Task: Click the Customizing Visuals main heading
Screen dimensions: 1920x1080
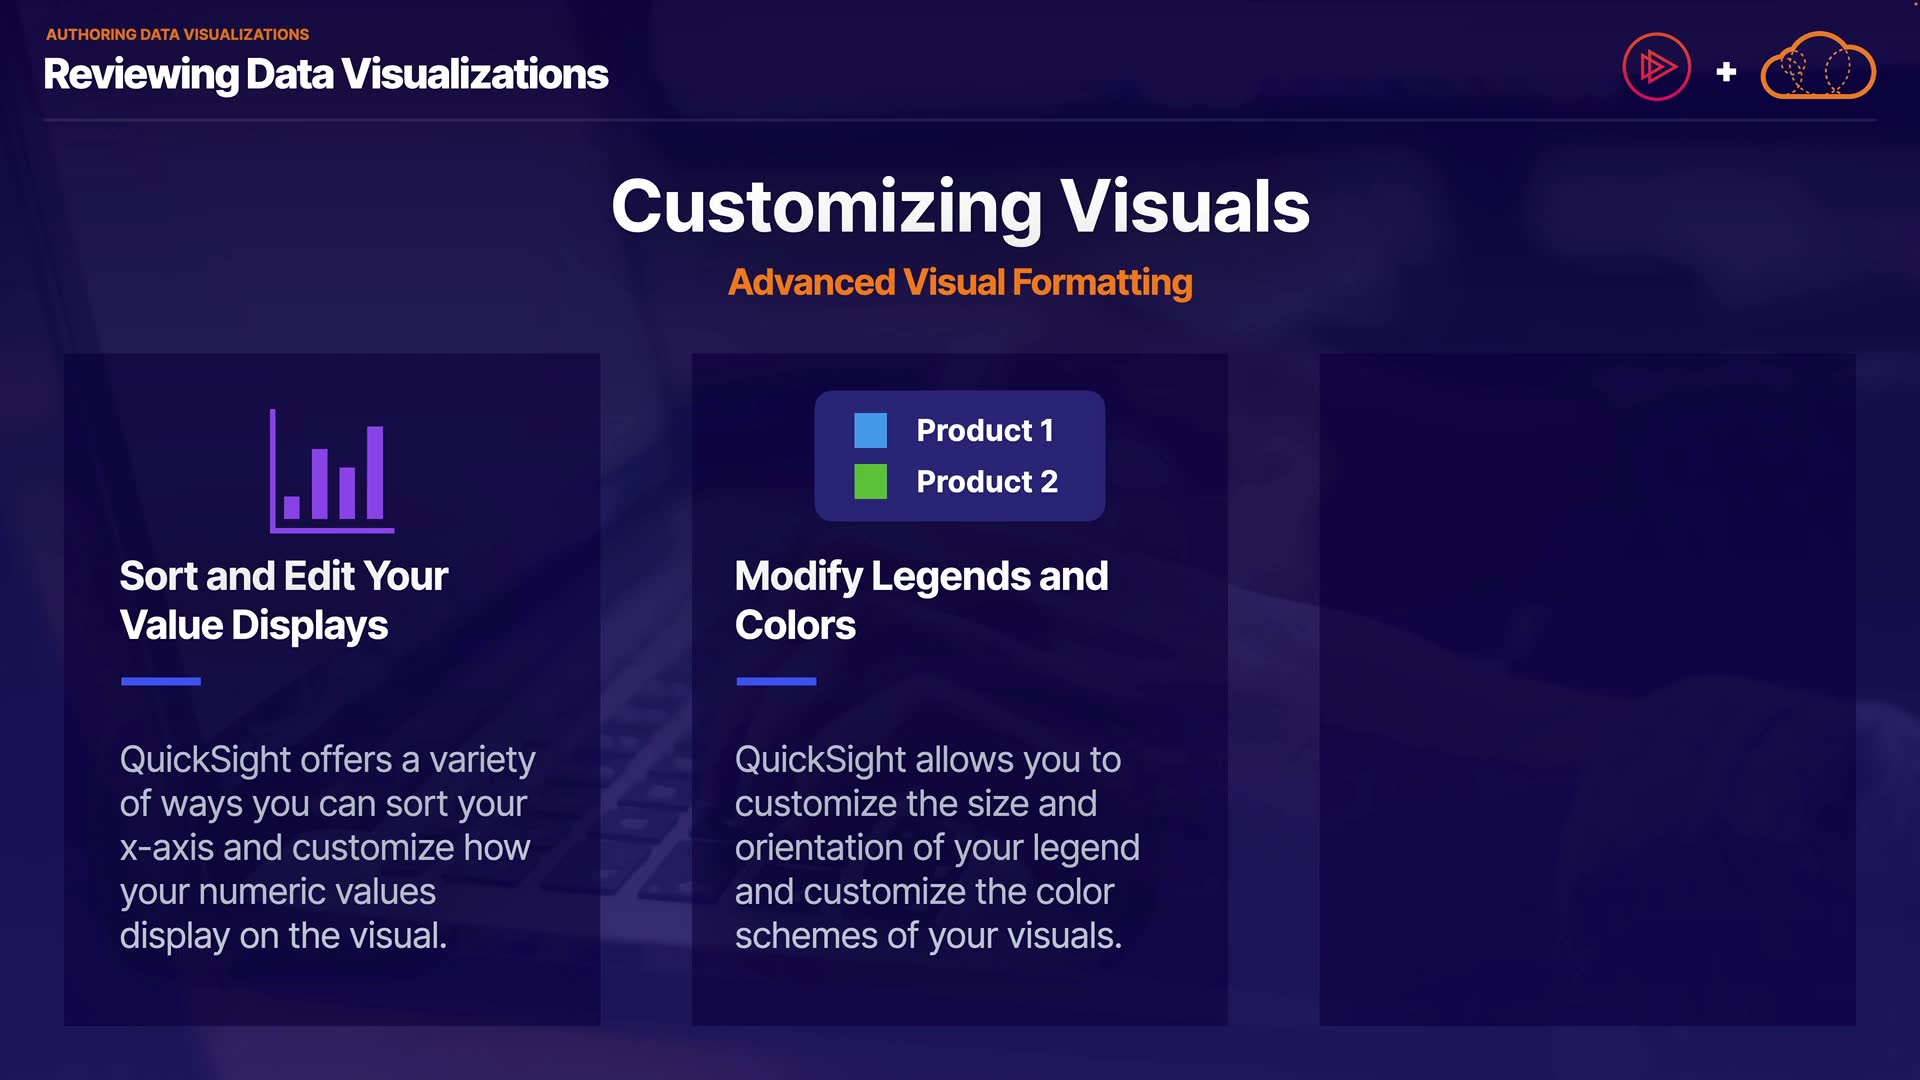Action: tap(960, 207)
